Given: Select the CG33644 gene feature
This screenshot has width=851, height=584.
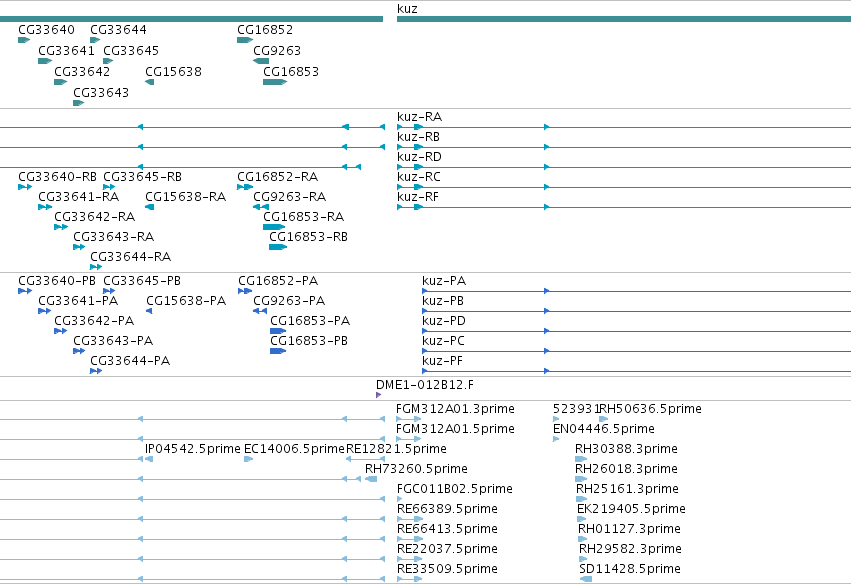Looking at the screenshot, I should [95, 40].
